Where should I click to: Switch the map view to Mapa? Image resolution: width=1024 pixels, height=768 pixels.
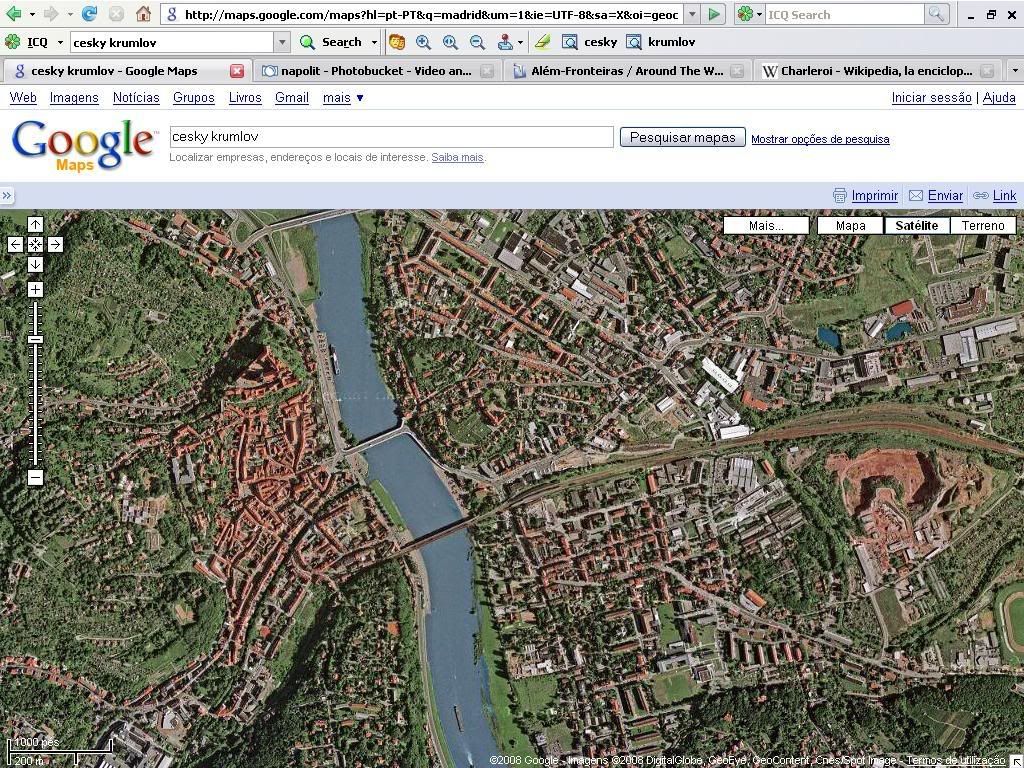point(850,225)
